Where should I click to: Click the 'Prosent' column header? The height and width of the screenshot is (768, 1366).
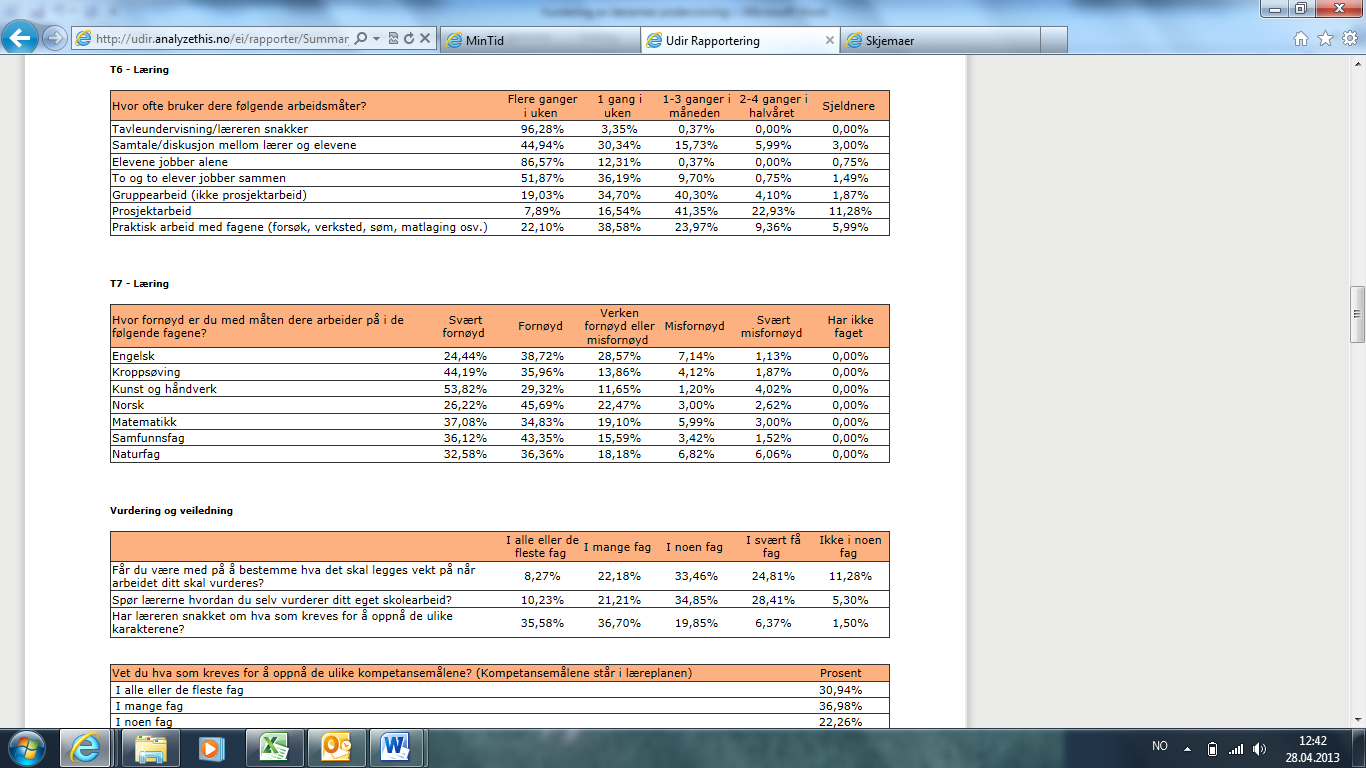click(x=841, y=673)
